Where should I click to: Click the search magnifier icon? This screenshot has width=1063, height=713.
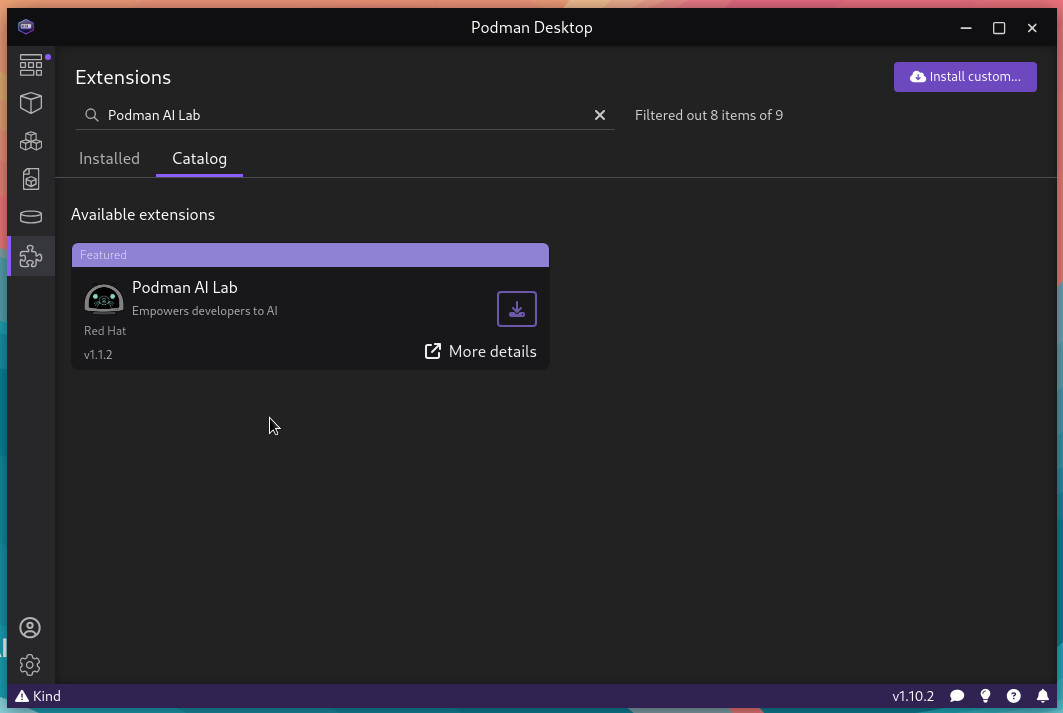click(x=92, y=115)
